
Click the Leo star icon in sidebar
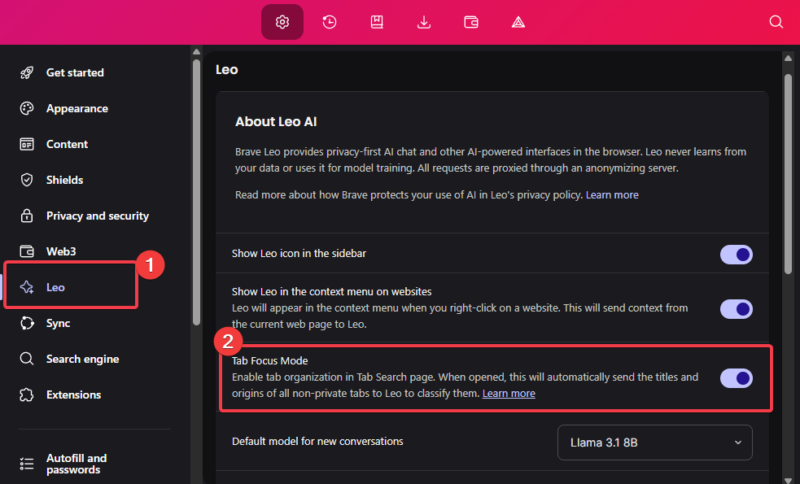coord(27,287)
